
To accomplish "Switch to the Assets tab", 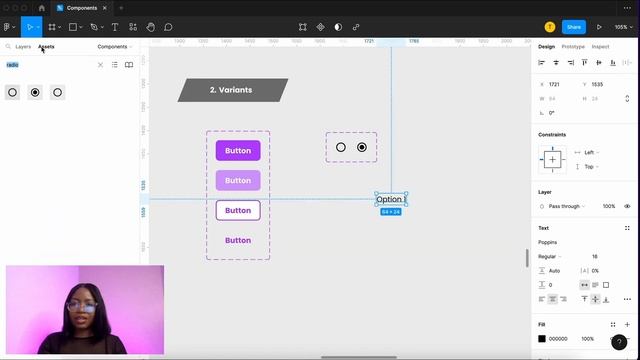I will (46, 47).
